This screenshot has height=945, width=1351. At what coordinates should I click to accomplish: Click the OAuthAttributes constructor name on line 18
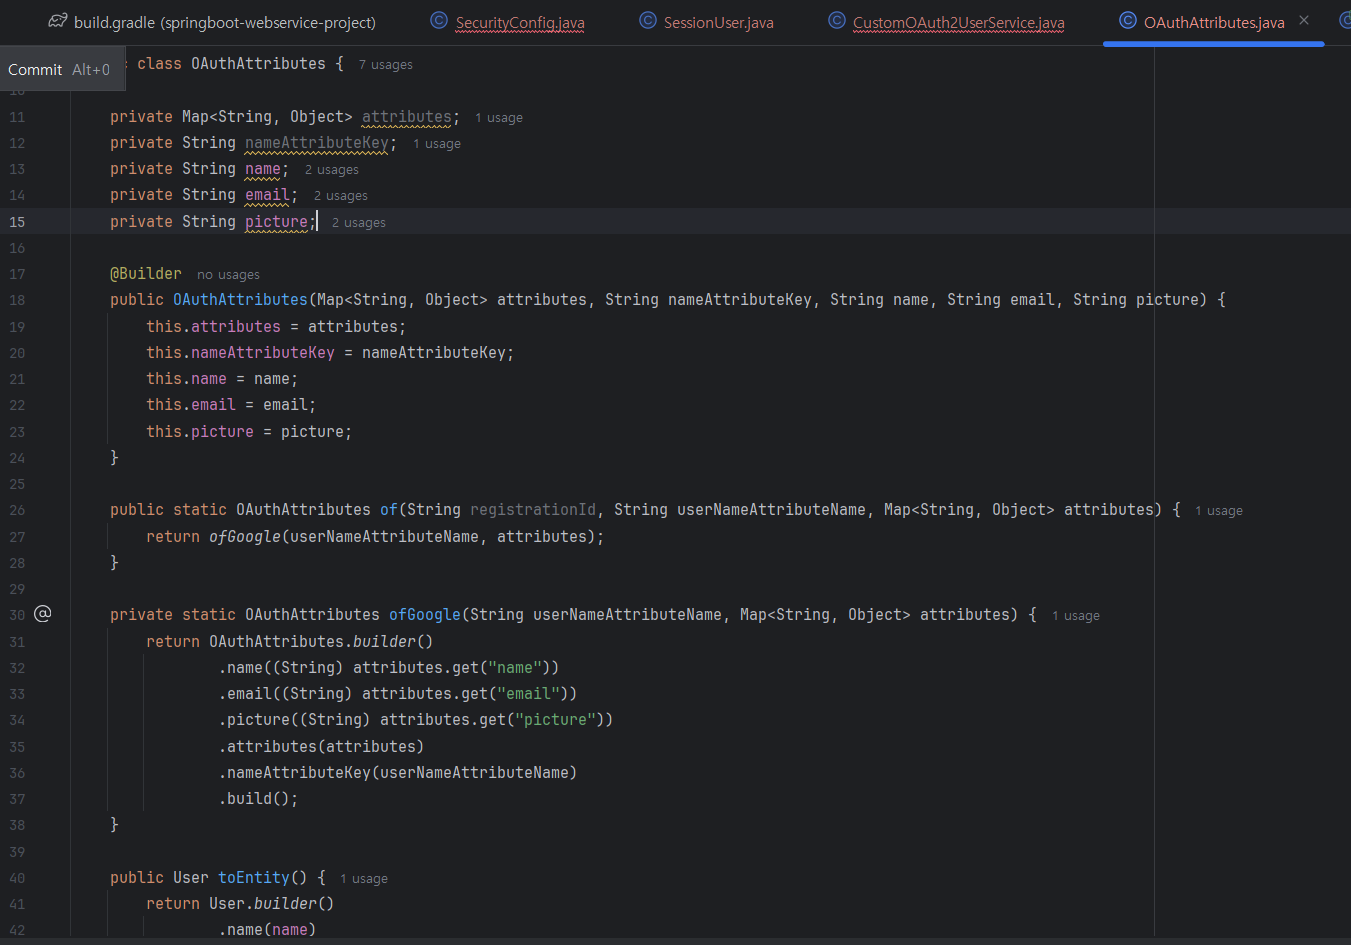(x=240, y=300)
